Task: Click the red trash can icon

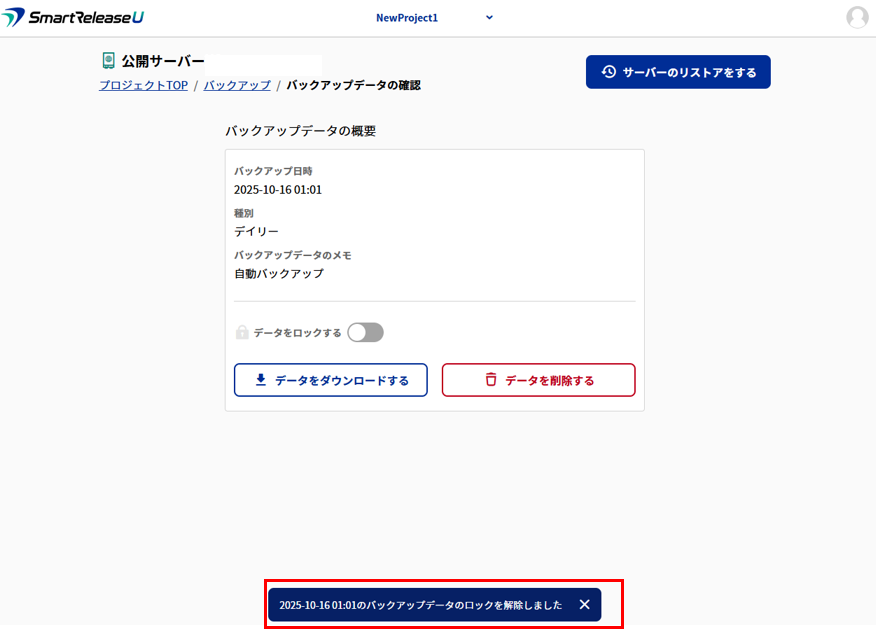Action: pyautogui.click(x=491, y=380)
